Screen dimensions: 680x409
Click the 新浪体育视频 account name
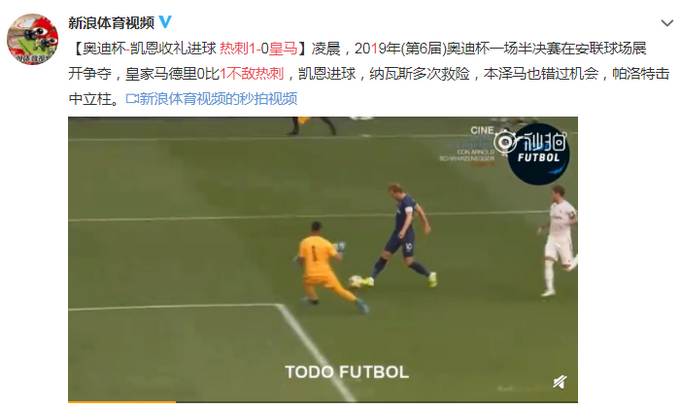coord(111,23)
